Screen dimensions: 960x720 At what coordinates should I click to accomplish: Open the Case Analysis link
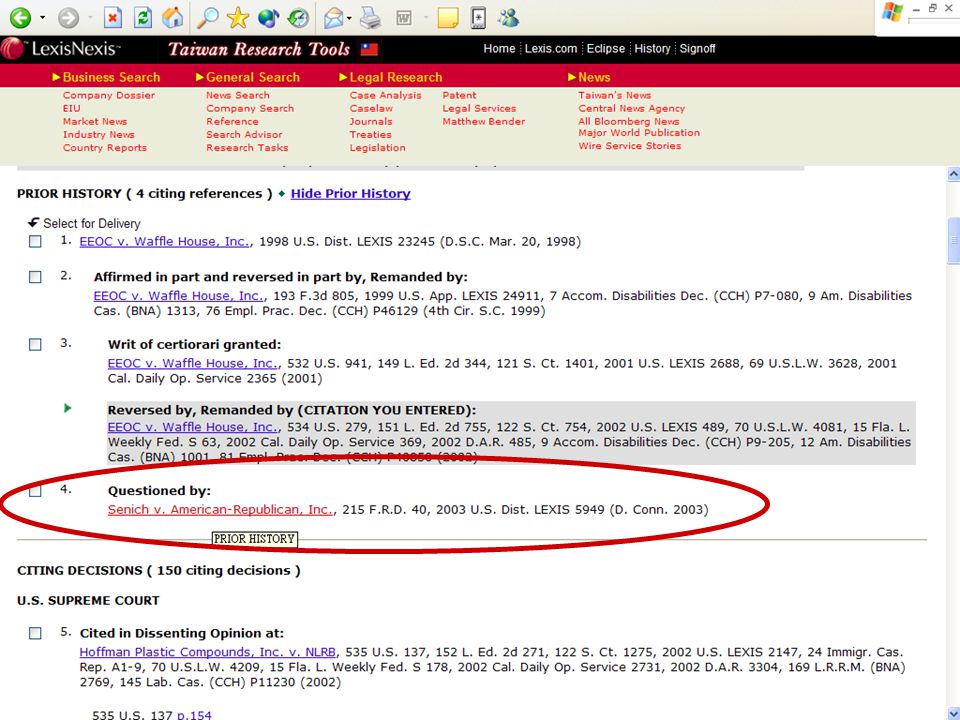386,96
